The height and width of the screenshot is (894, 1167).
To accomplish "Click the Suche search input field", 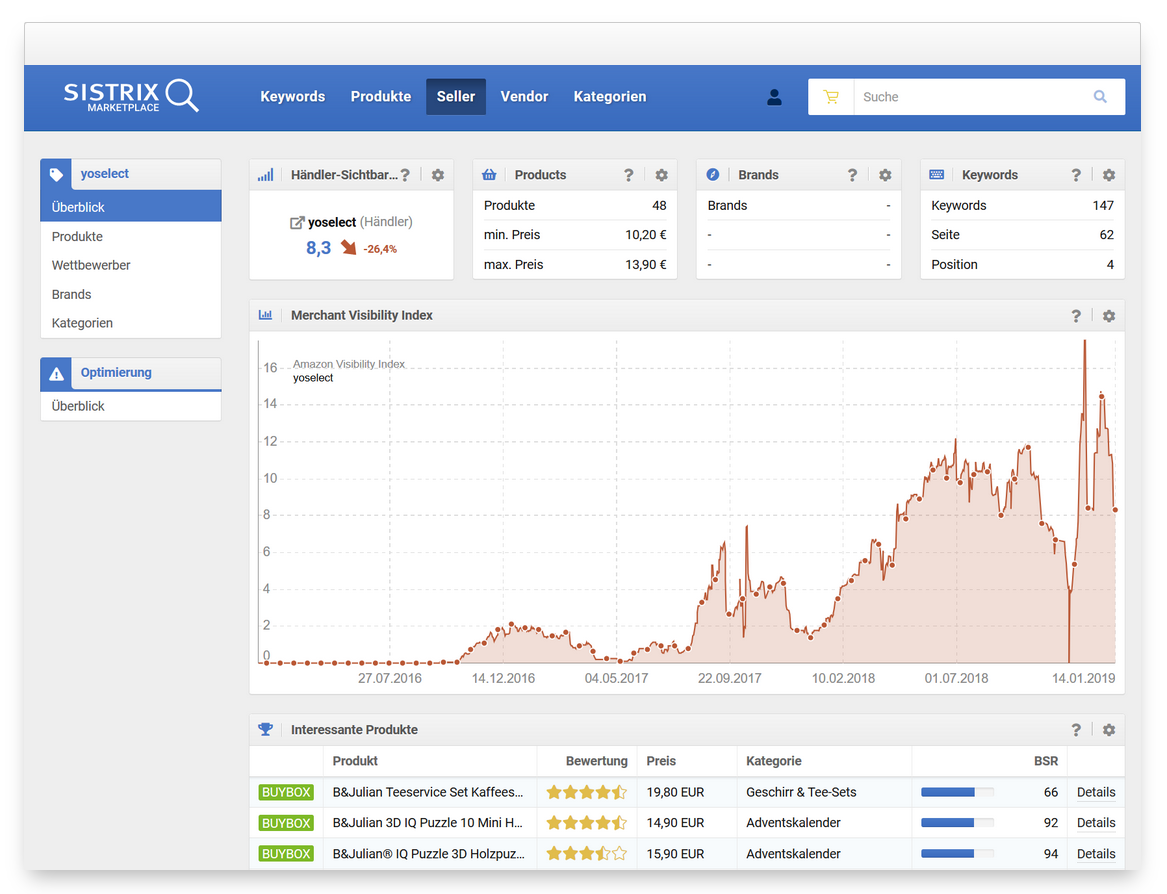I will click(970, 97).
